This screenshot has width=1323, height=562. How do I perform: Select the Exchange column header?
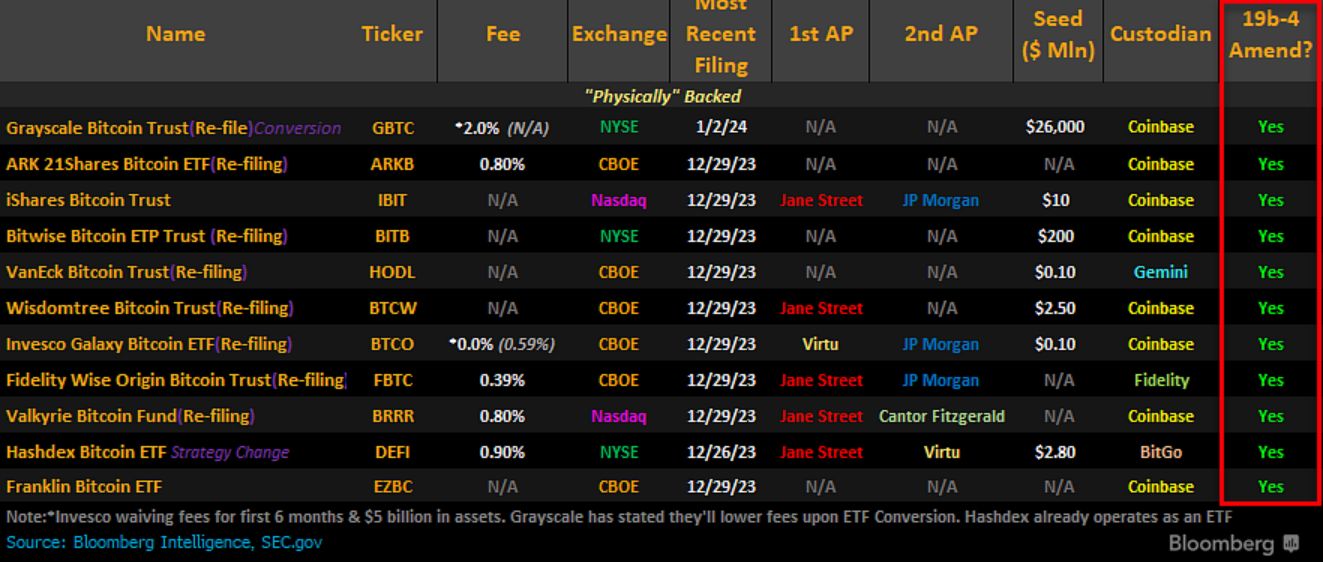coord(619,34)
